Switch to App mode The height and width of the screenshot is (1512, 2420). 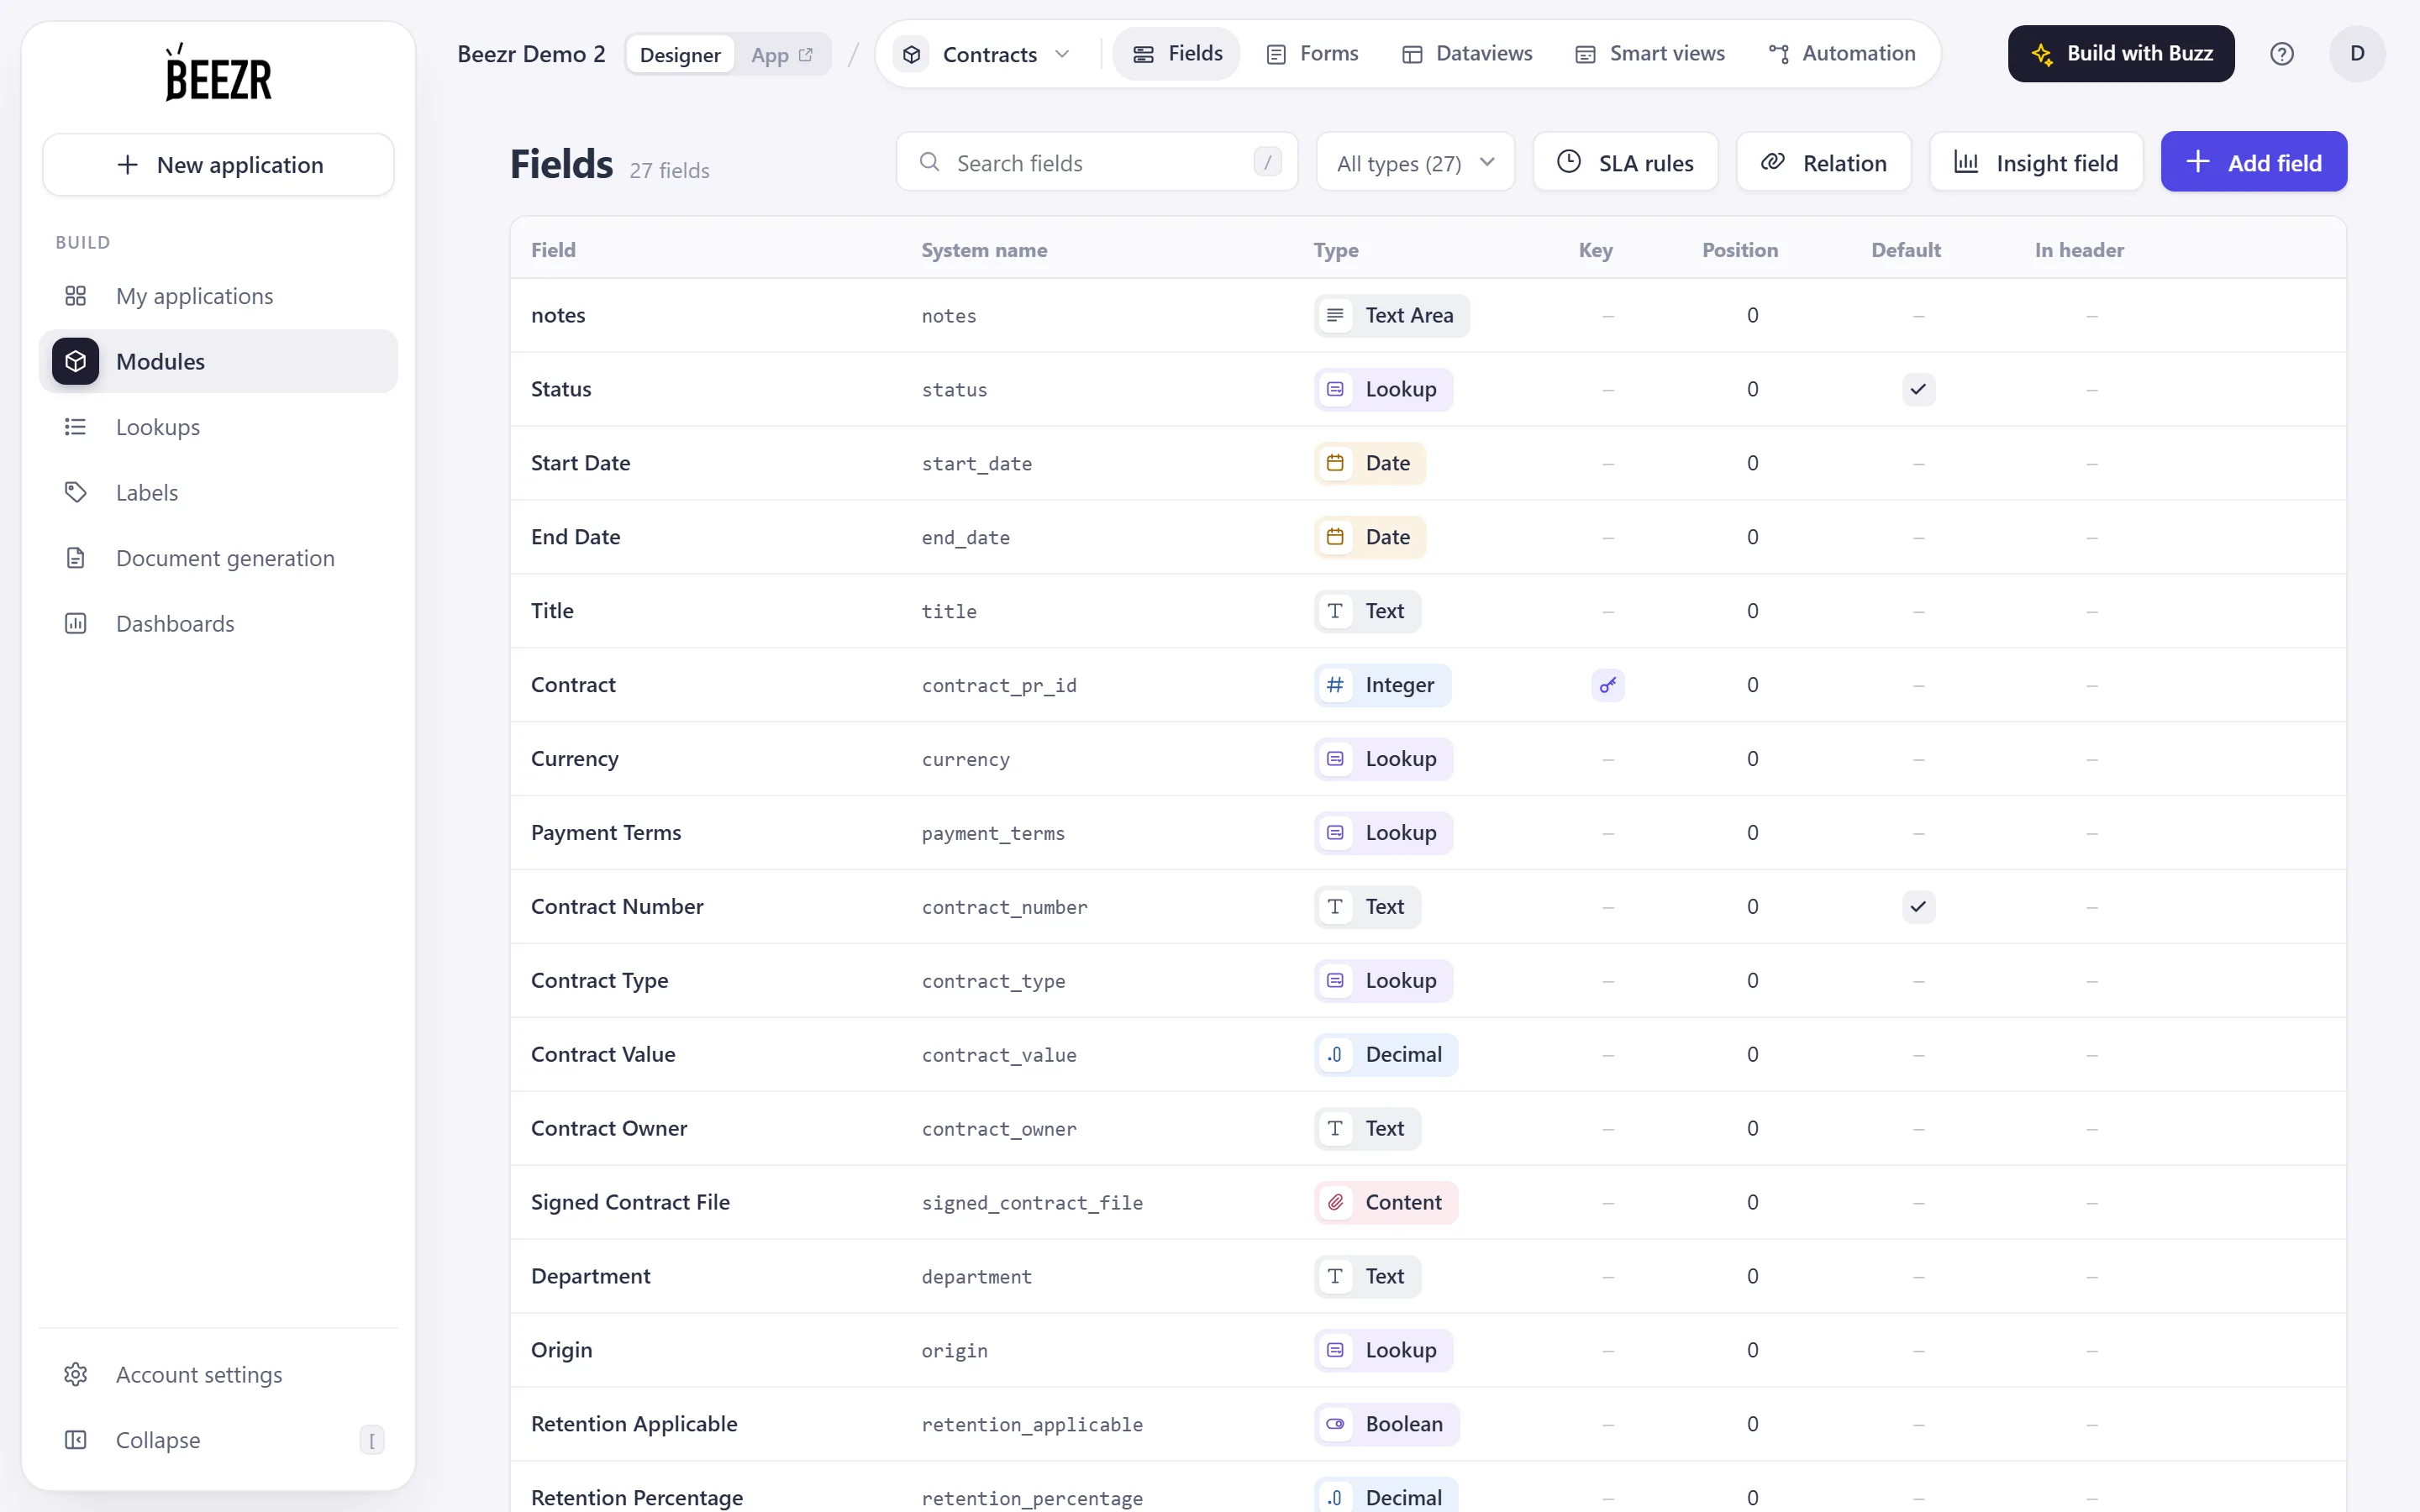pos(782,54)
